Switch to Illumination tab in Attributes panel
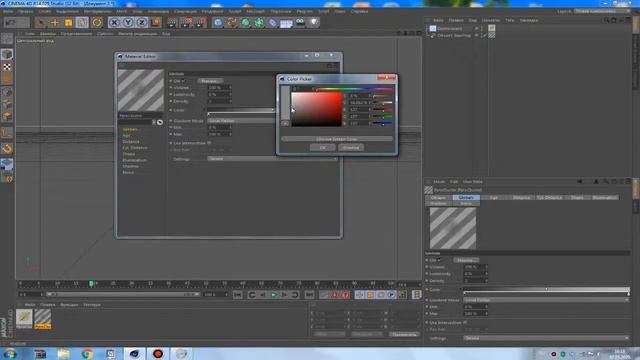 click(605, 198)
